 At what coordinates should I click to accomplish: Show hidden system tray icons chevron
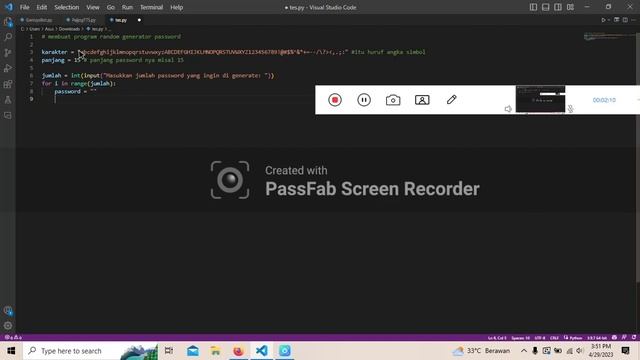coord(524,351)
